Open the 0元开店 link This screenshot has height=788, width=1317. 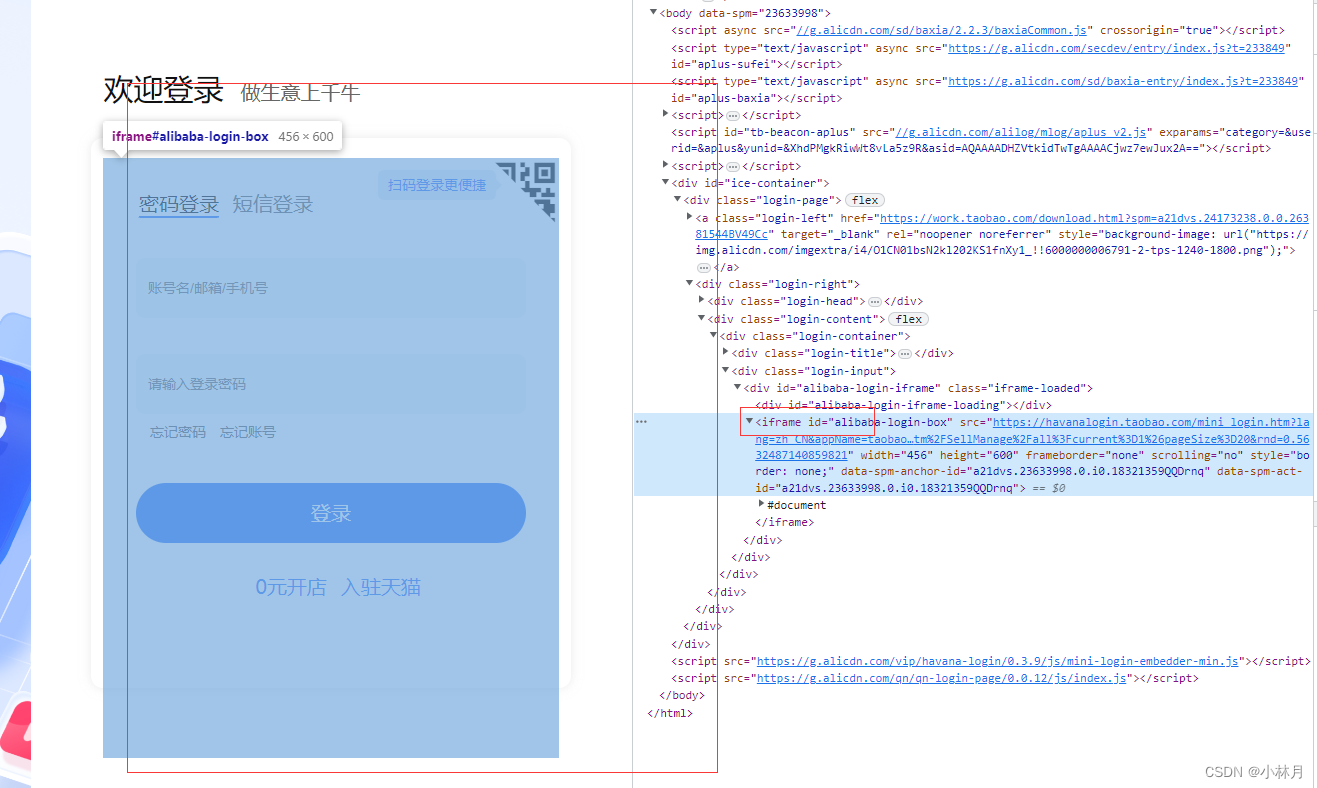(291, 587)
